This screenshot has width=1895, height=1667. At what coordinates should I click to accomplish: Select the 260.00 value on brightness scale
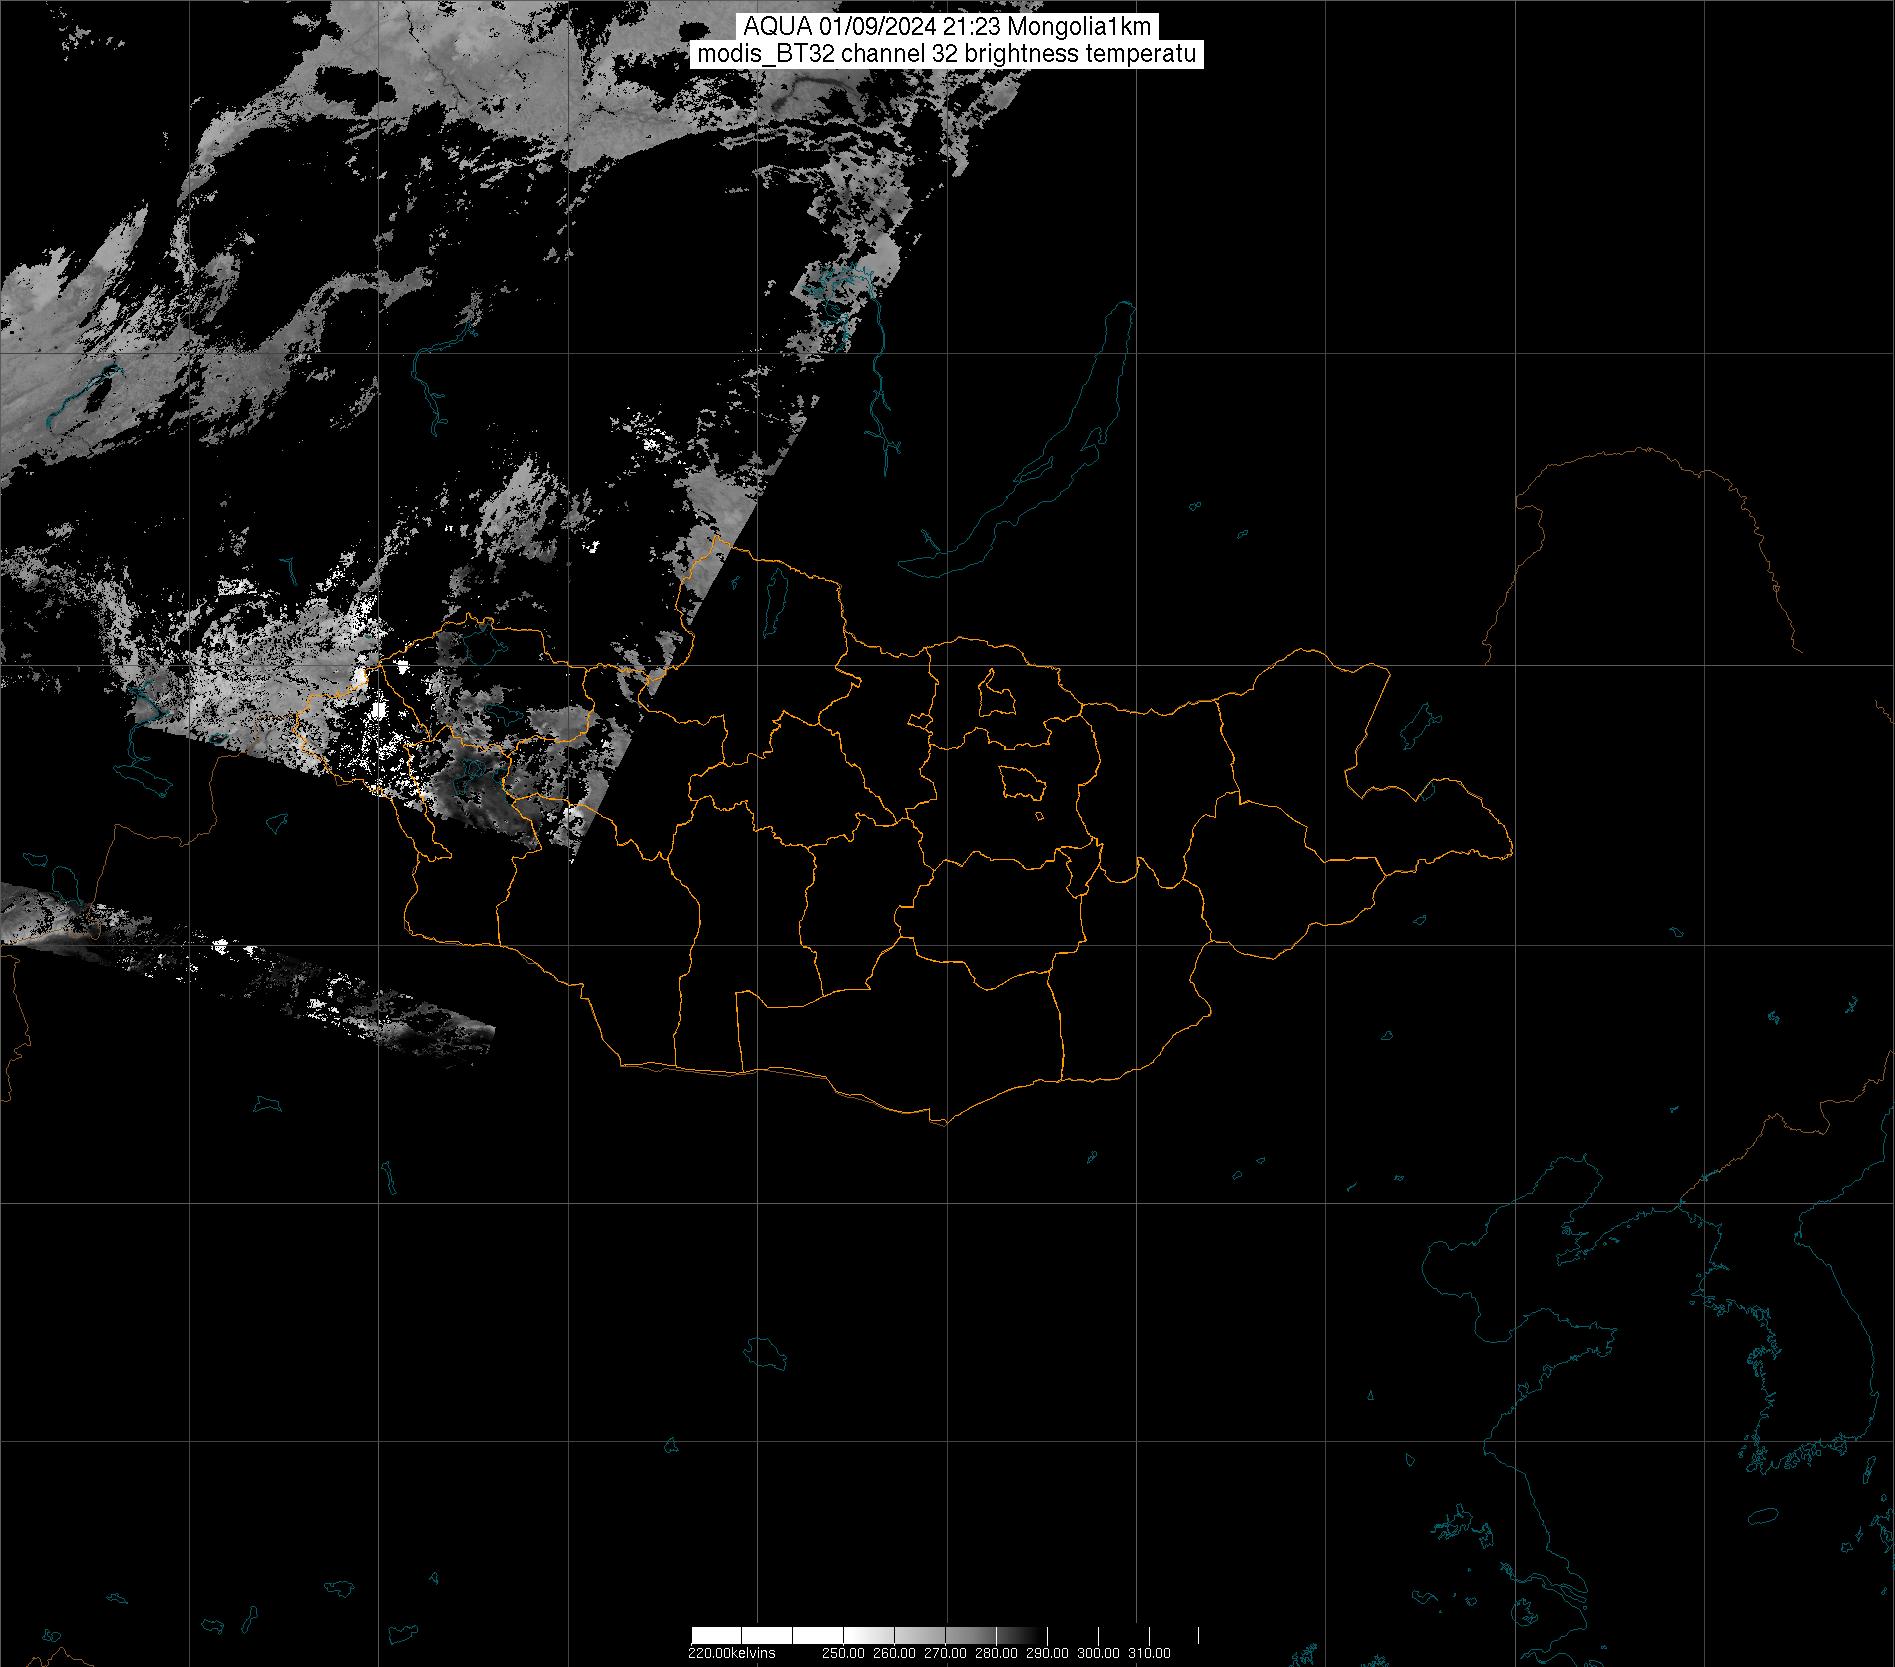click(894, 1653)
